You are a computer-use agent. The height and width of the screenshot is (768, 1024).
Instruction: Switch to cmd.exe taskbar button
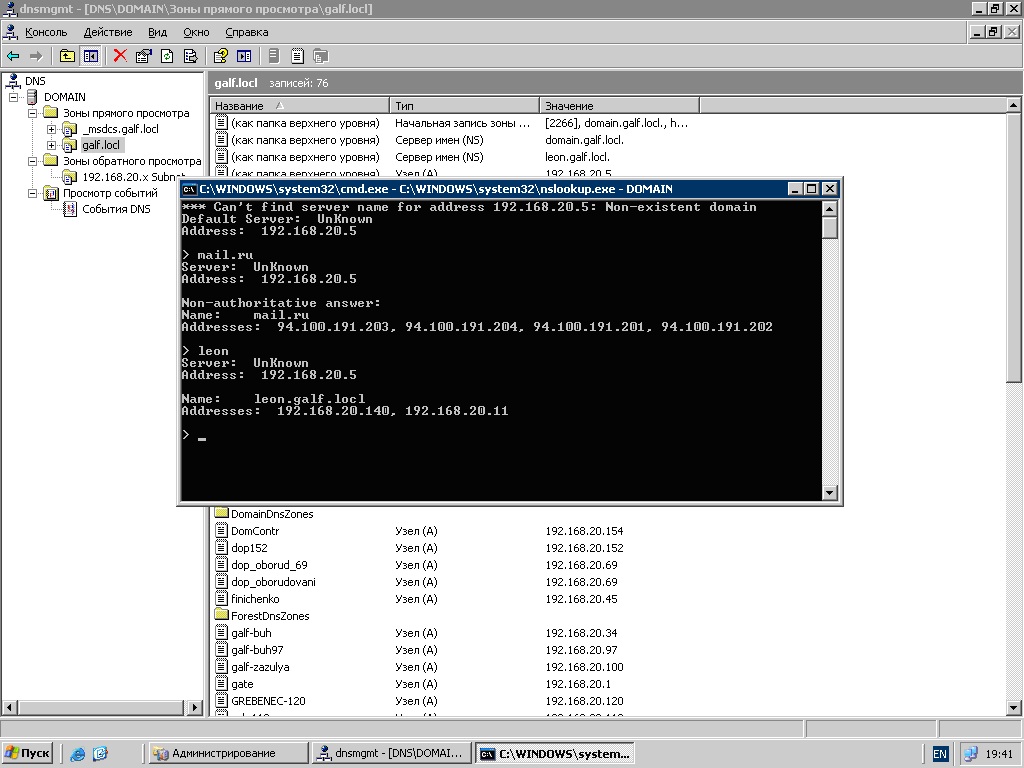click(554, 754)
